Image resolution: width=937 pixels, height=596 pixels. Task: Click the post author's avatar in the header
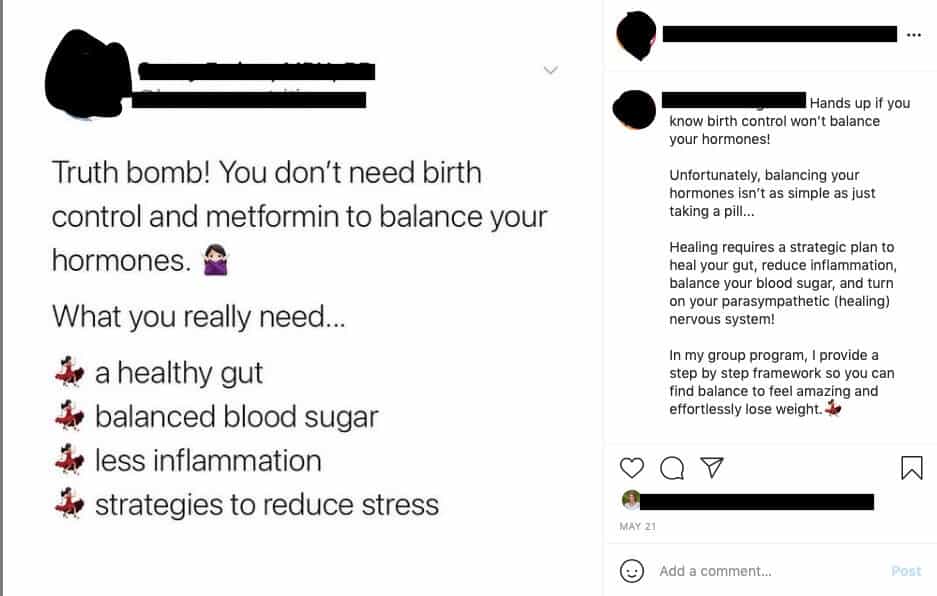tap(636, 35)
